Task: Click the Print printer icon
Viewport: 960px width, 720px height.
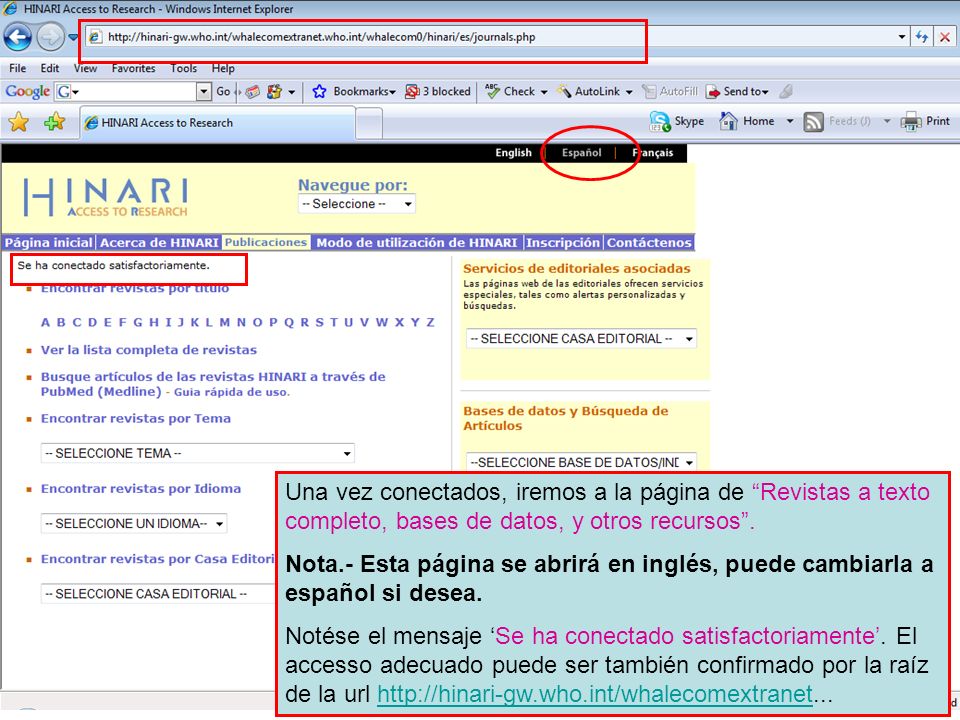Action: 911,121
